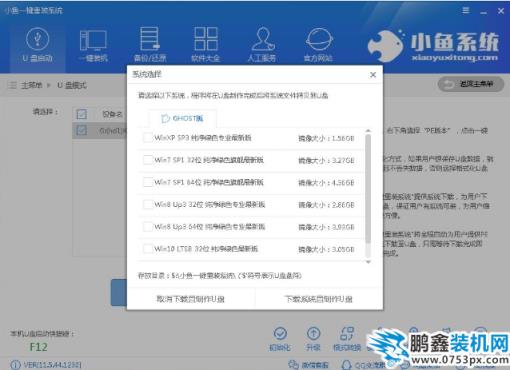Viewport: 510px width, 370px height.
Task: Click scrollbar up arrow in system list
Action: (368, 131)
